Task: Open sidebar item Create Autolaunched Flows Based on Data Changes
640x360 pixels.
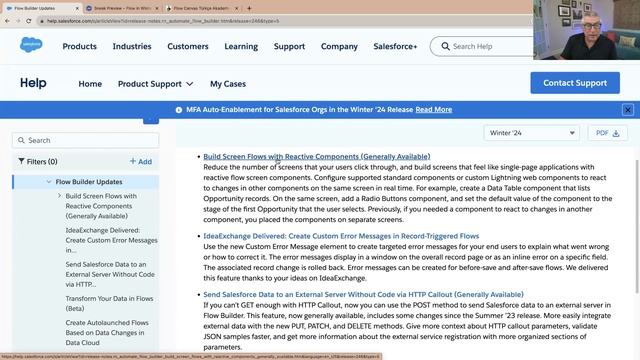Action: pyautogui.click(x=107, y=332)
